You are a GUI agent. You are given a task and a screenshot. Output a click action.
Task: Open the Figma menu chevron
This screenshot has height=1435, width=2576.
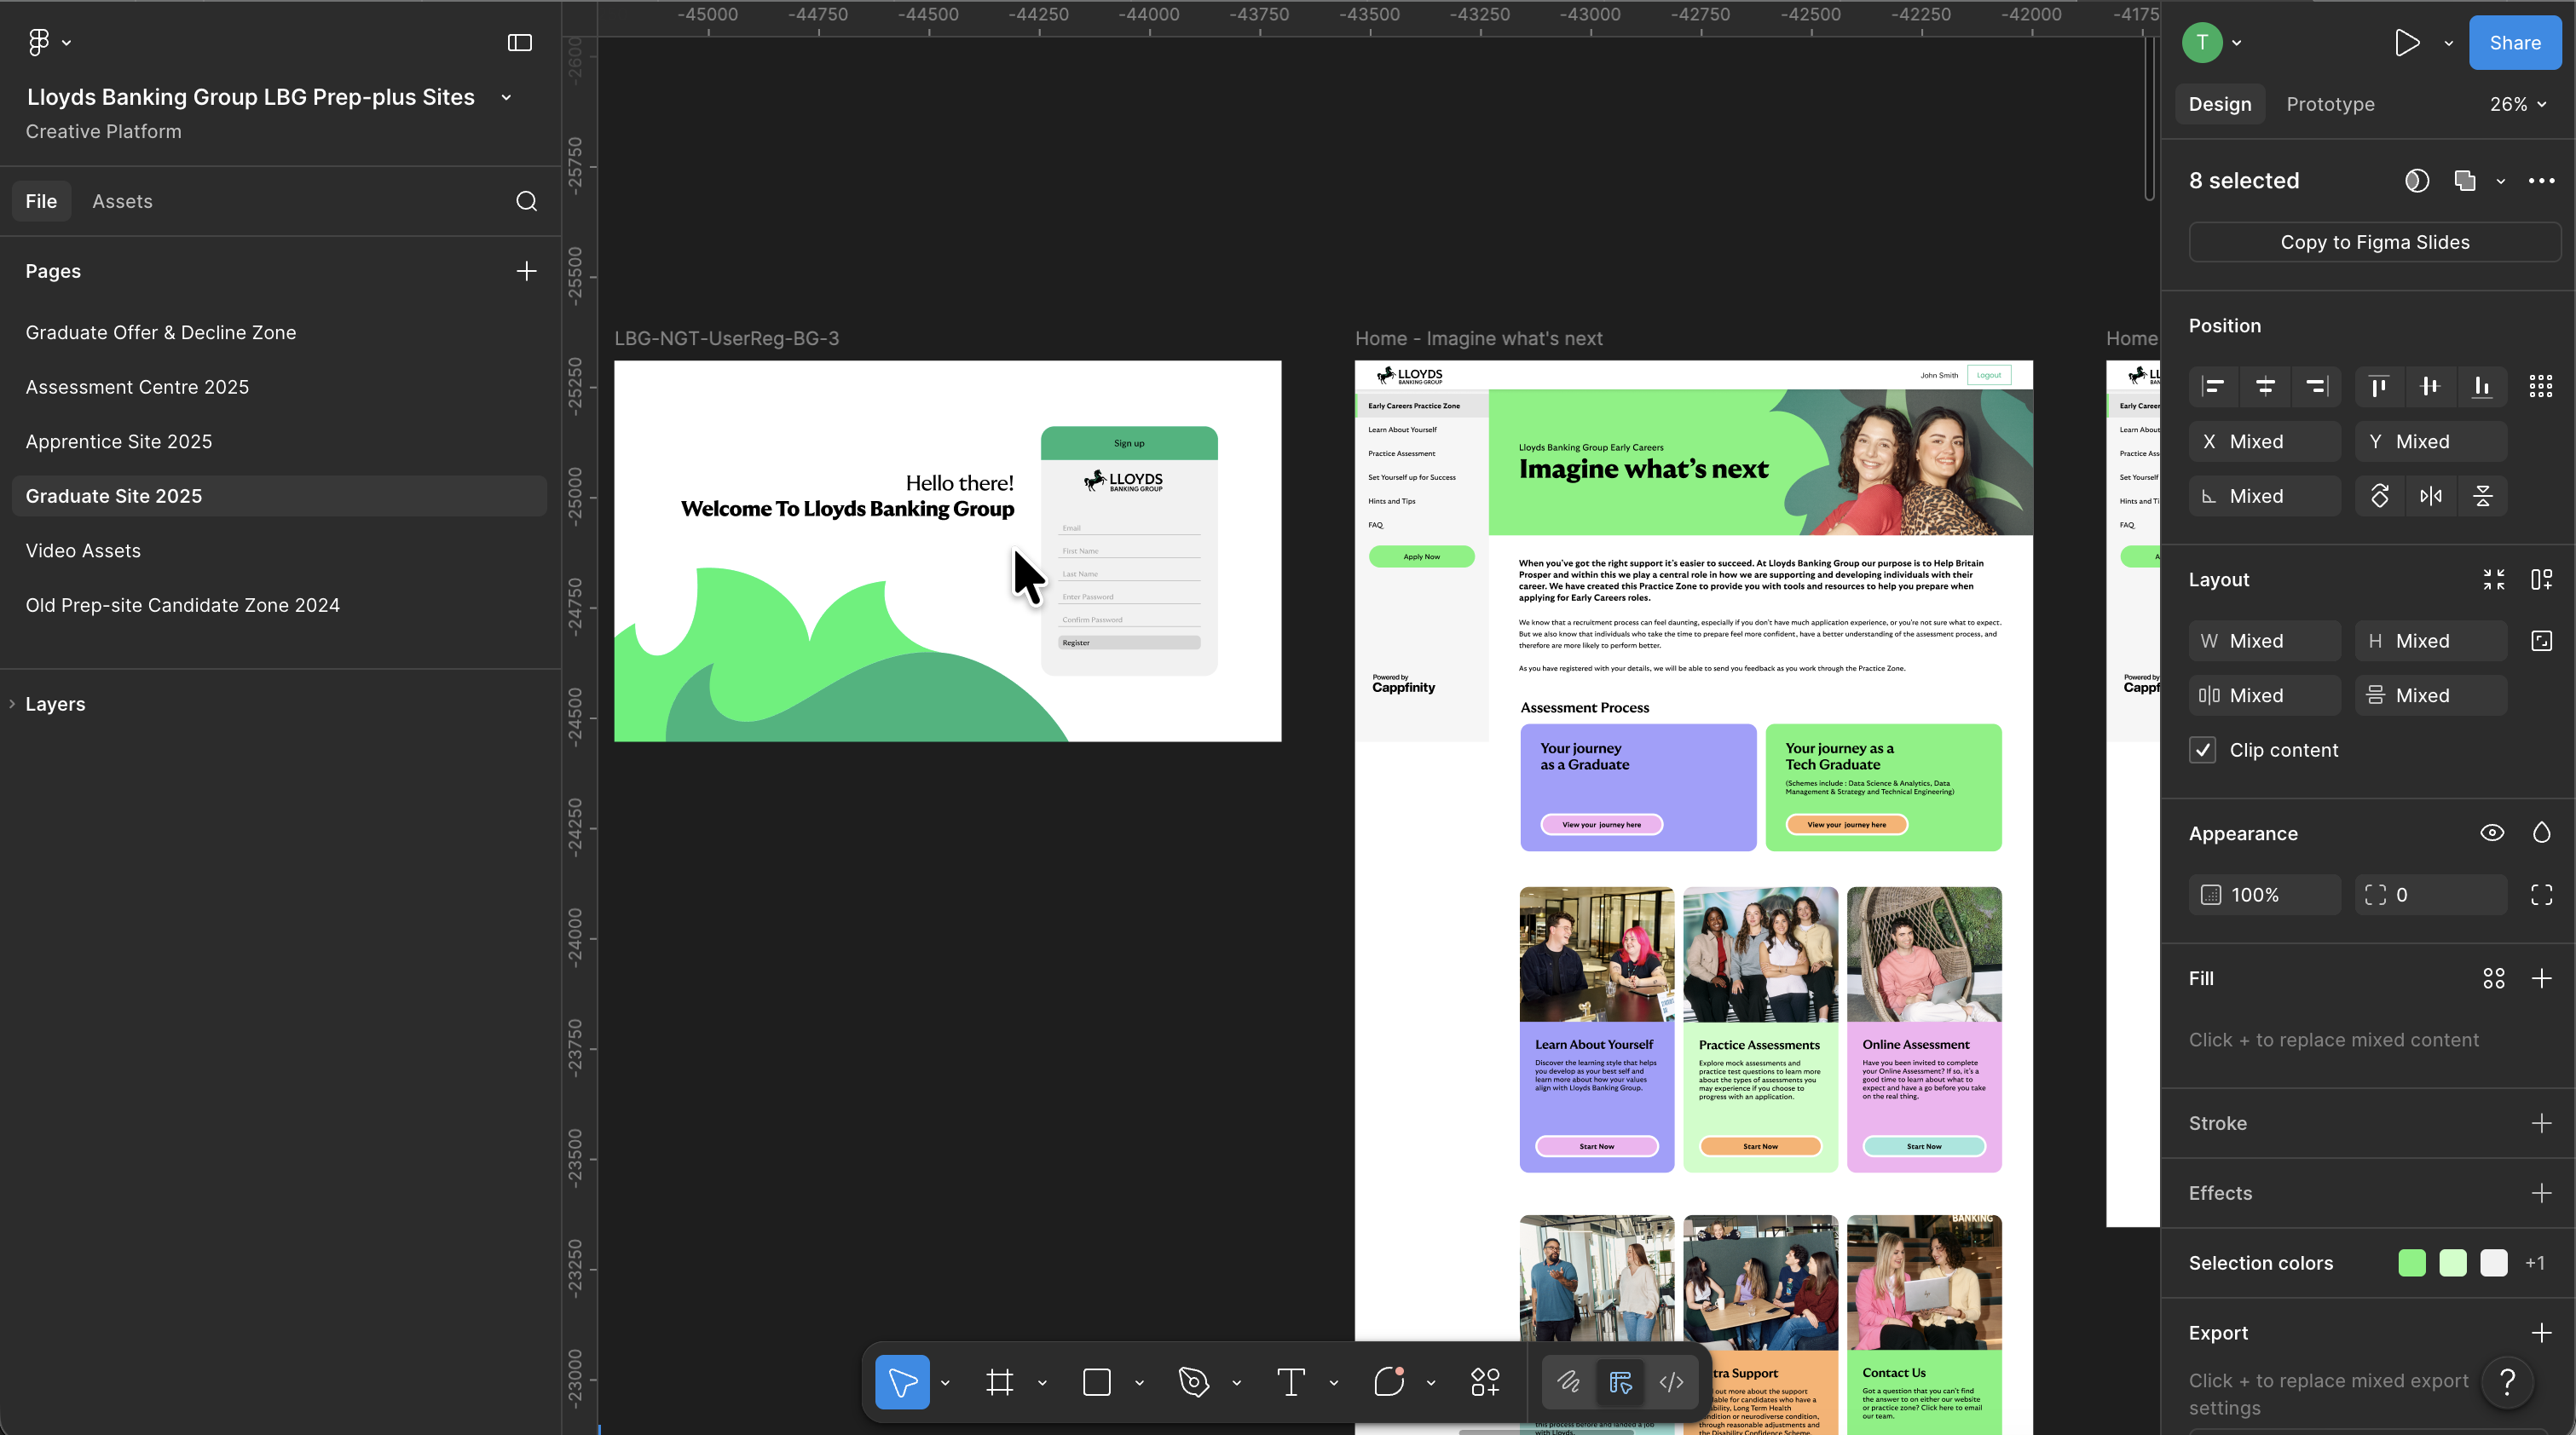pyautogui.click(x=66, y=43)
